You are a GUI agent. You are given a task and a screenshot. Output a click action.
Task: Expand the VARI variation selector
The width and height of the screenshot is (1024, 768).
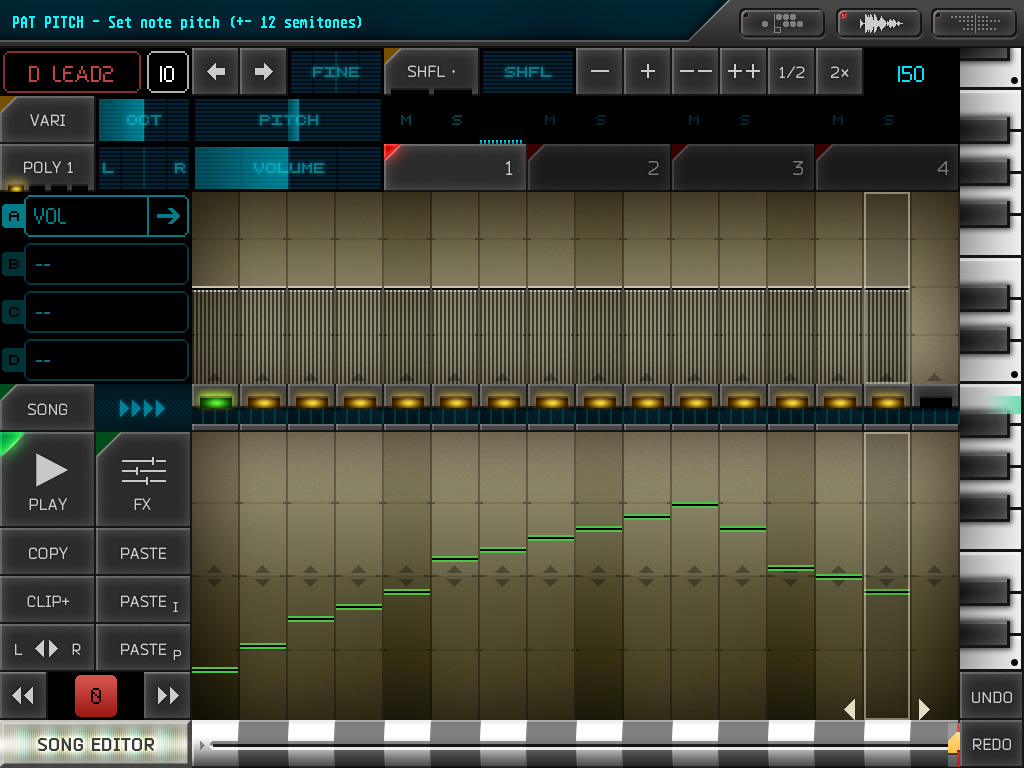click(x=48, y=120)
